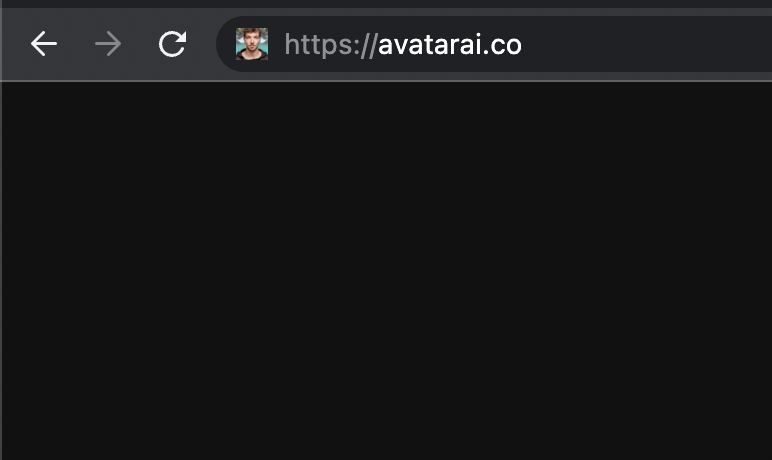Select the right-pointing arrow button
Screen dimensions: 772x460
tap(108, 44)
